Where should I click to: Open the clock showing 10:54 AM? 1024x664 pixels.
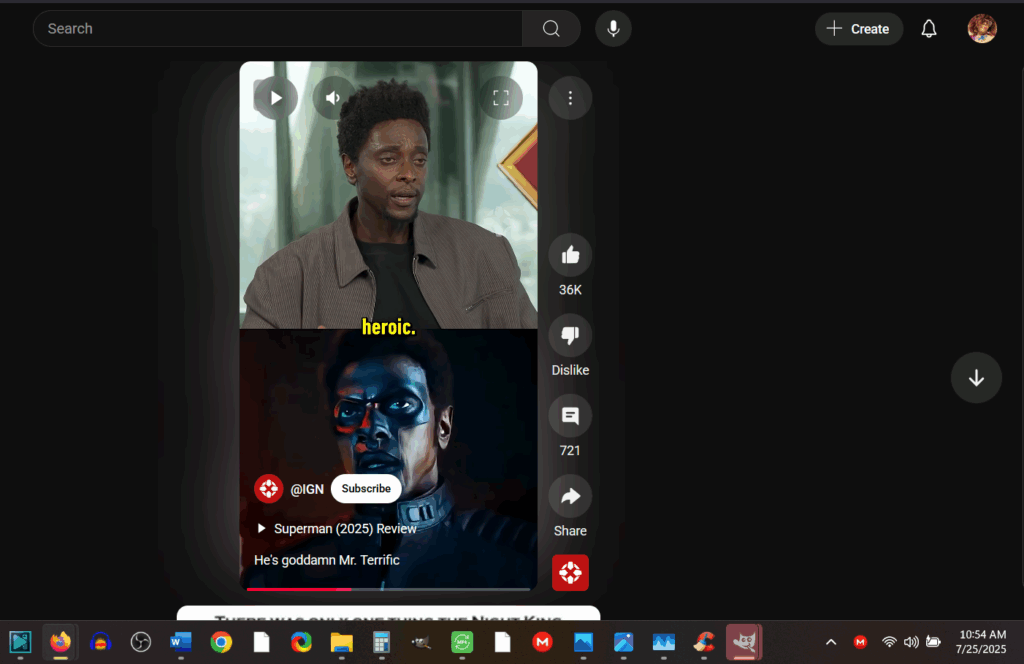click(x=982, y=642)
